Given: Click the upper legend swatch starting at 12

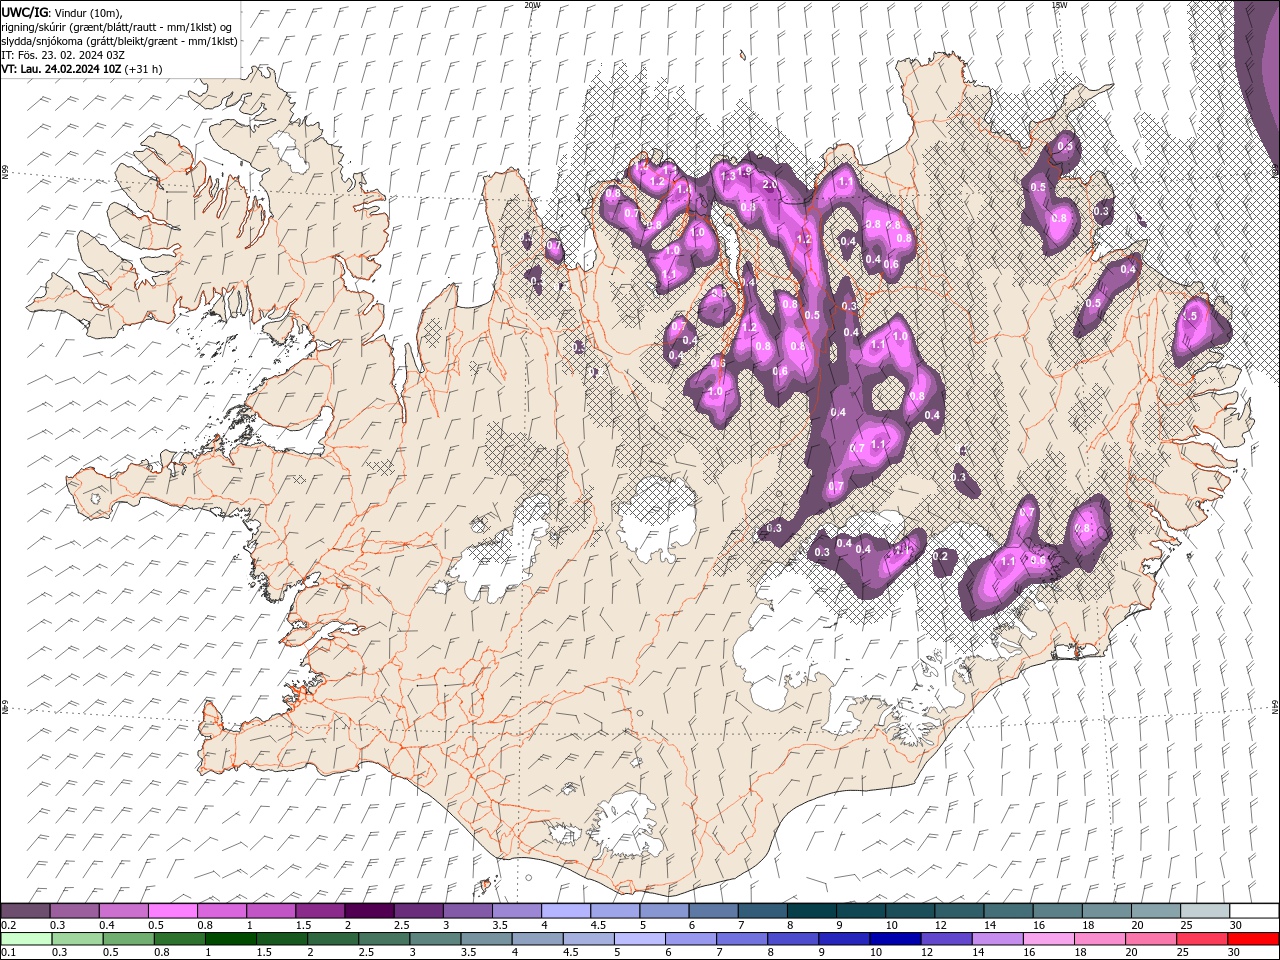Looking at the screenshot, I should coord(958,911).
